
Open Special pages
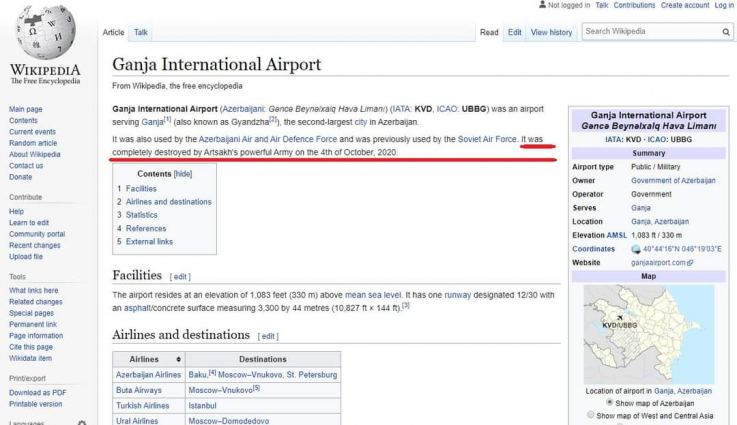coord(31,313)
